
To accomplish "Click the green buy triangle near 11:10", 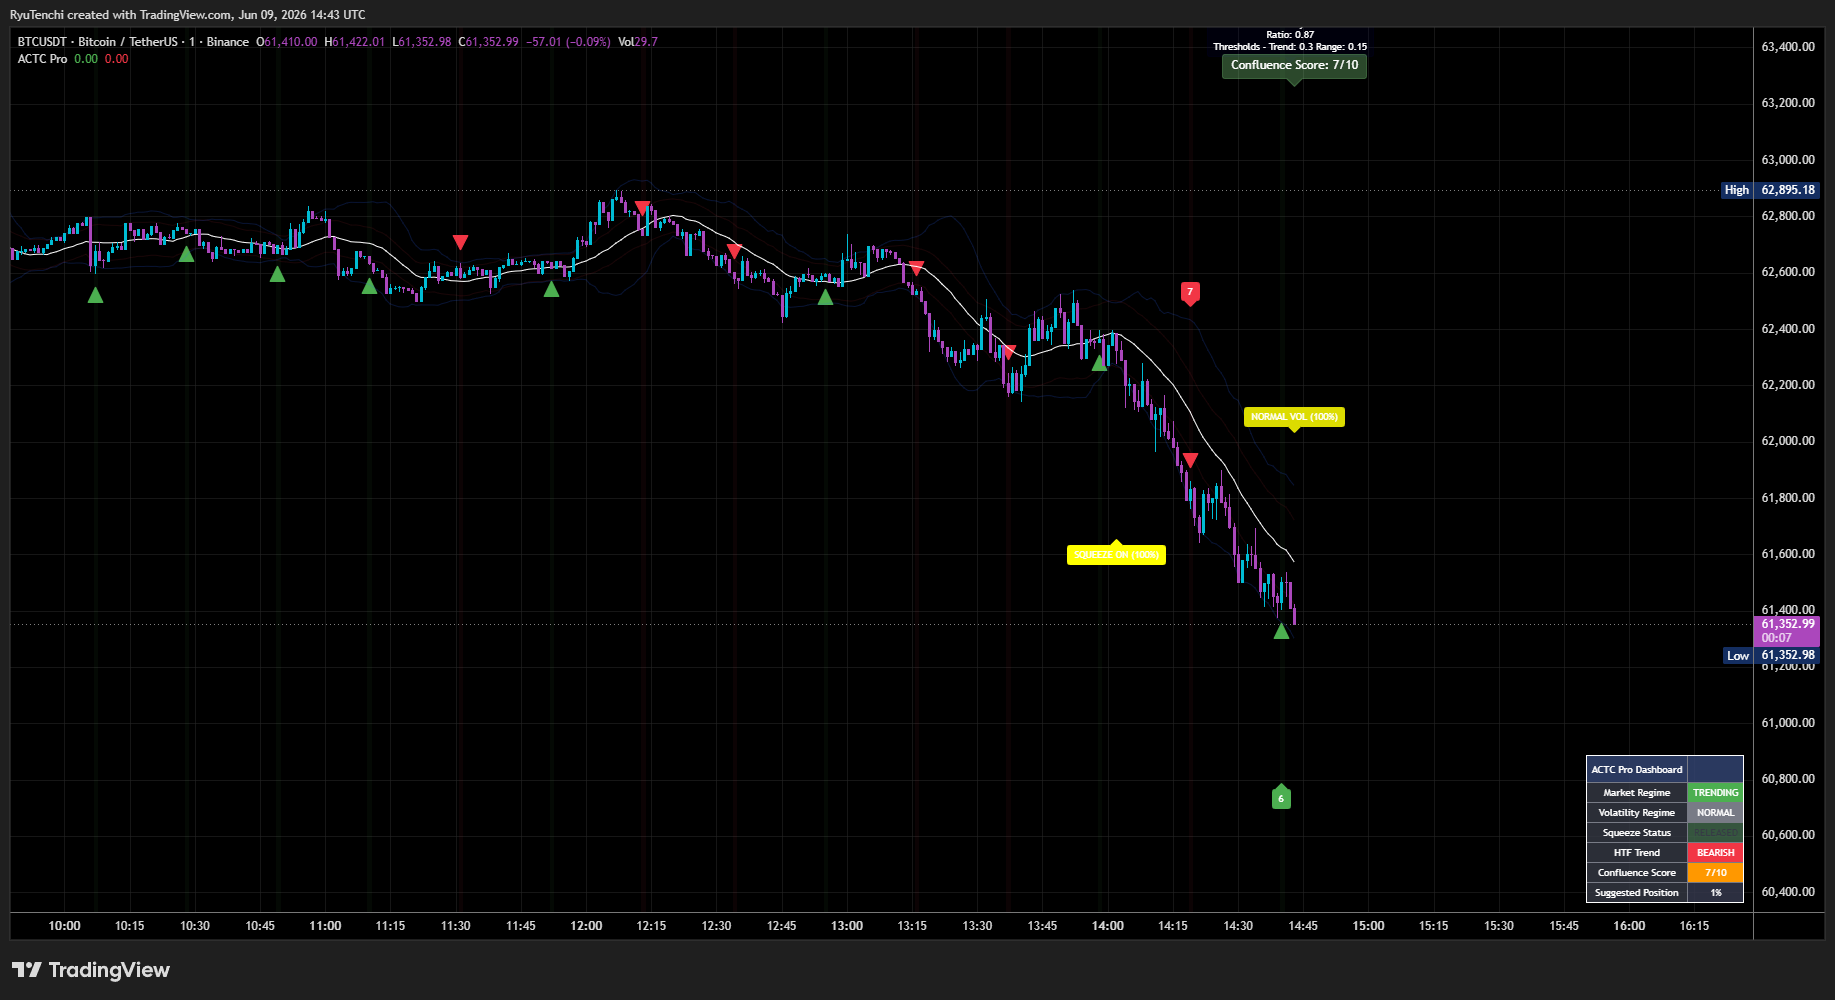I will 369,286.
